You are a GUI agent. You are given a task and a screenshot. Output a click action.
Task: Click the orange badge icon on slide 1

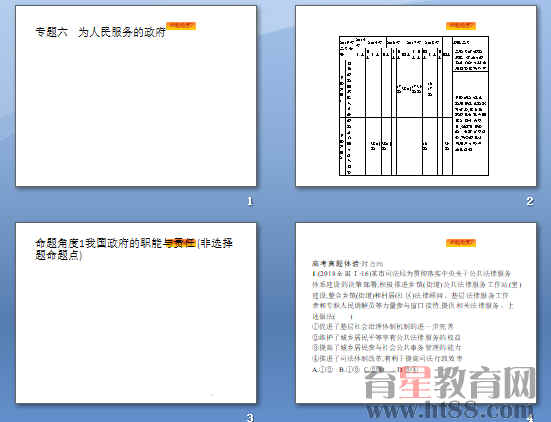(181, 26)
